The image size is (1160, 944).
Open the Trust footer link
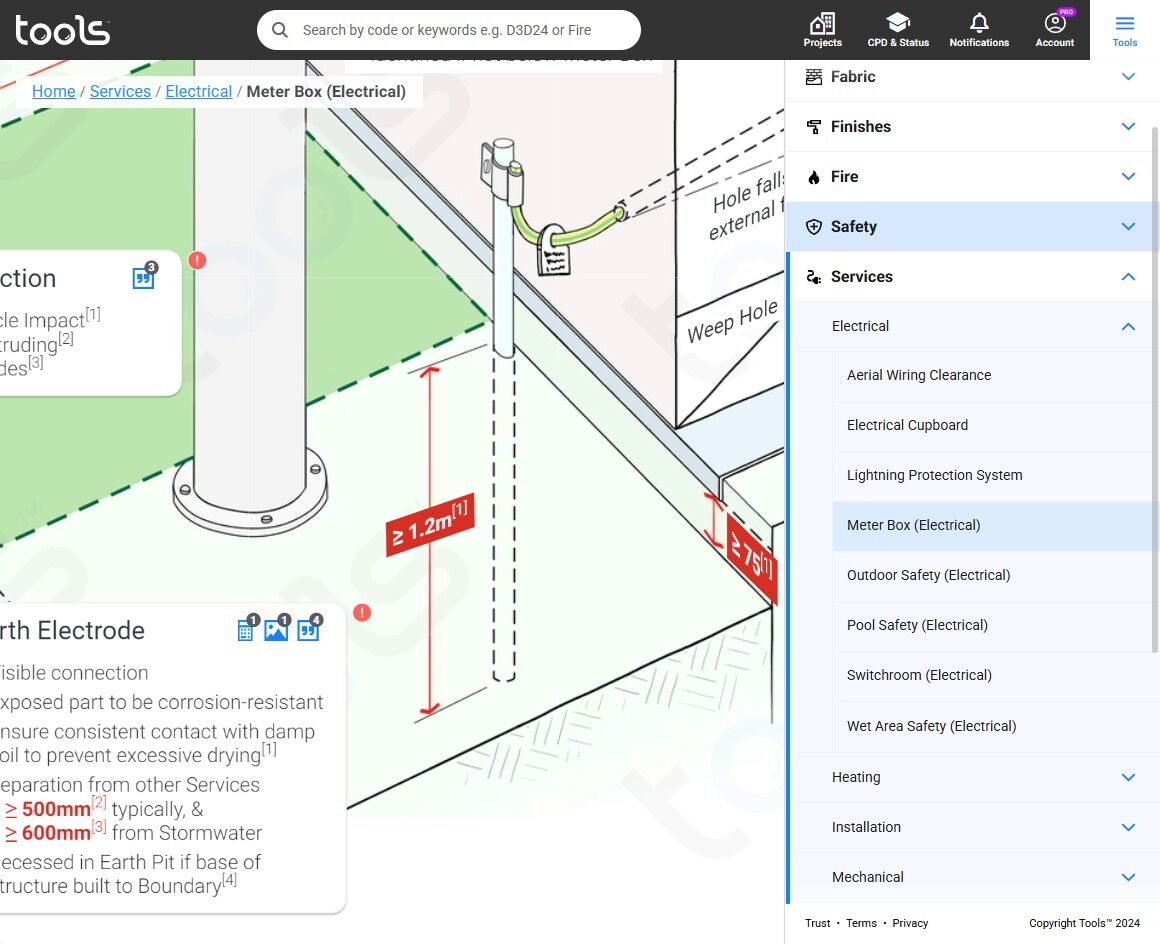pos(817,923)
